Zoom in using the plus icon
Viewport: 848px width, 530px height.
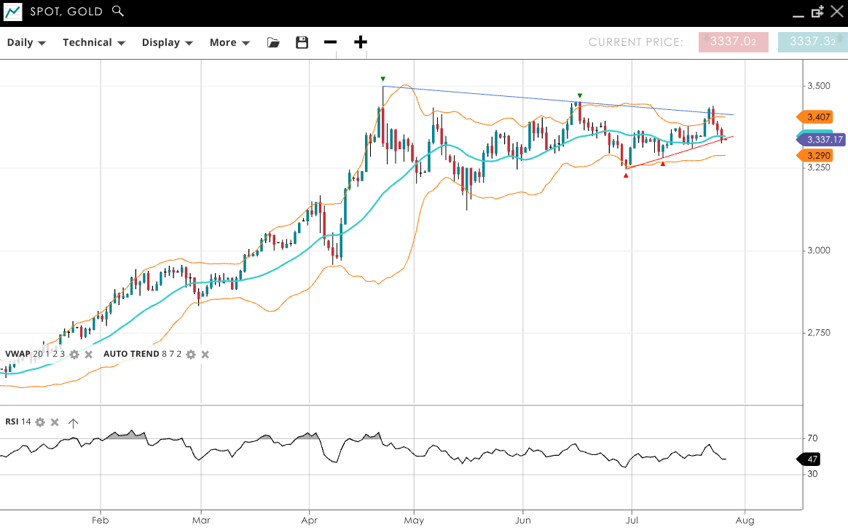[360, 42]
